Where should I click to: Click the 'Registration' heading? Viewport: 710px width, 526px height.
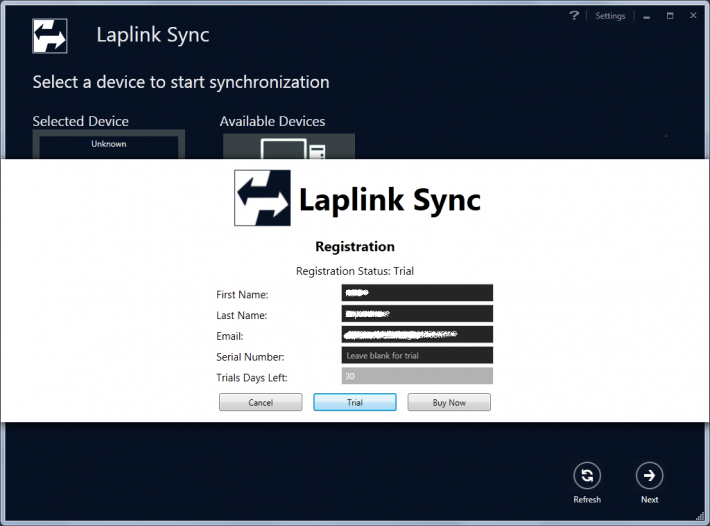355,246
